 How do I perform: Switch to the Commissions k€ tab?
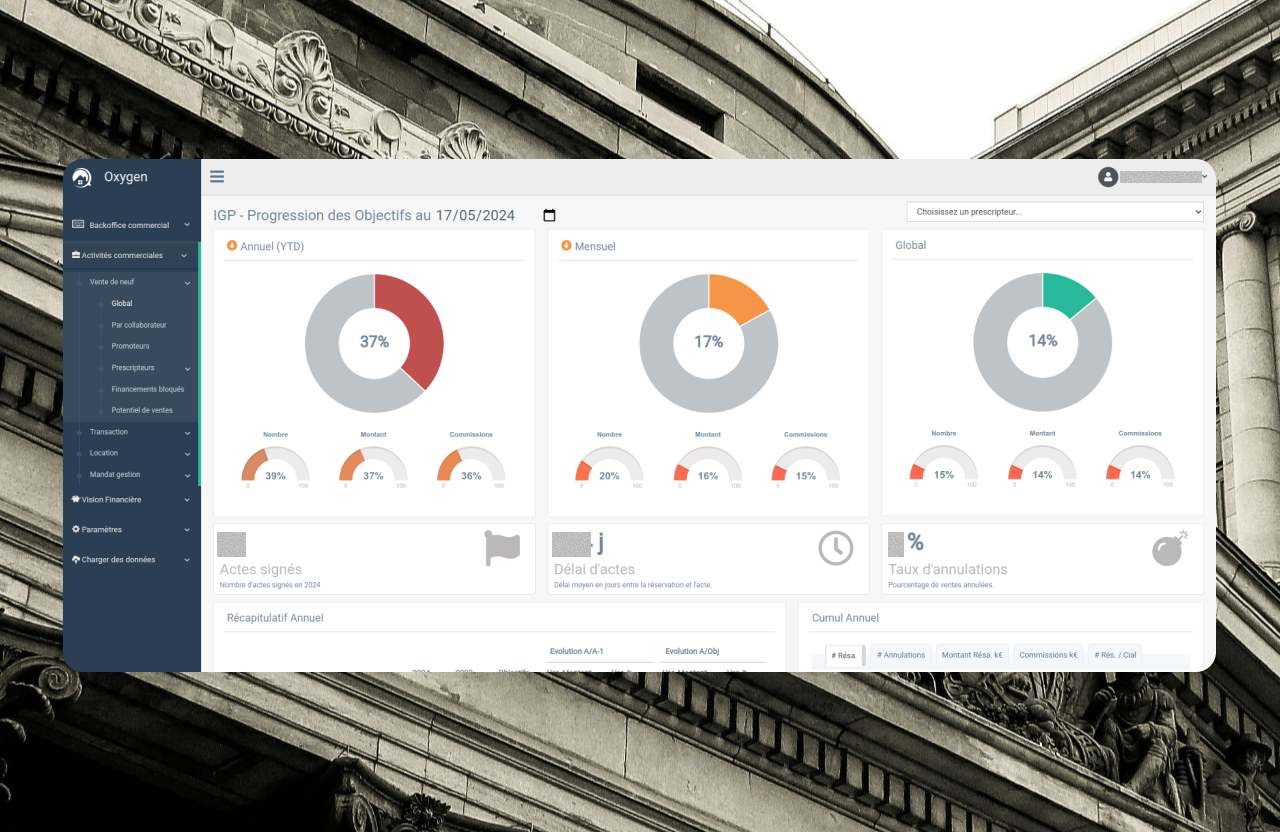tap(1048, 655)
